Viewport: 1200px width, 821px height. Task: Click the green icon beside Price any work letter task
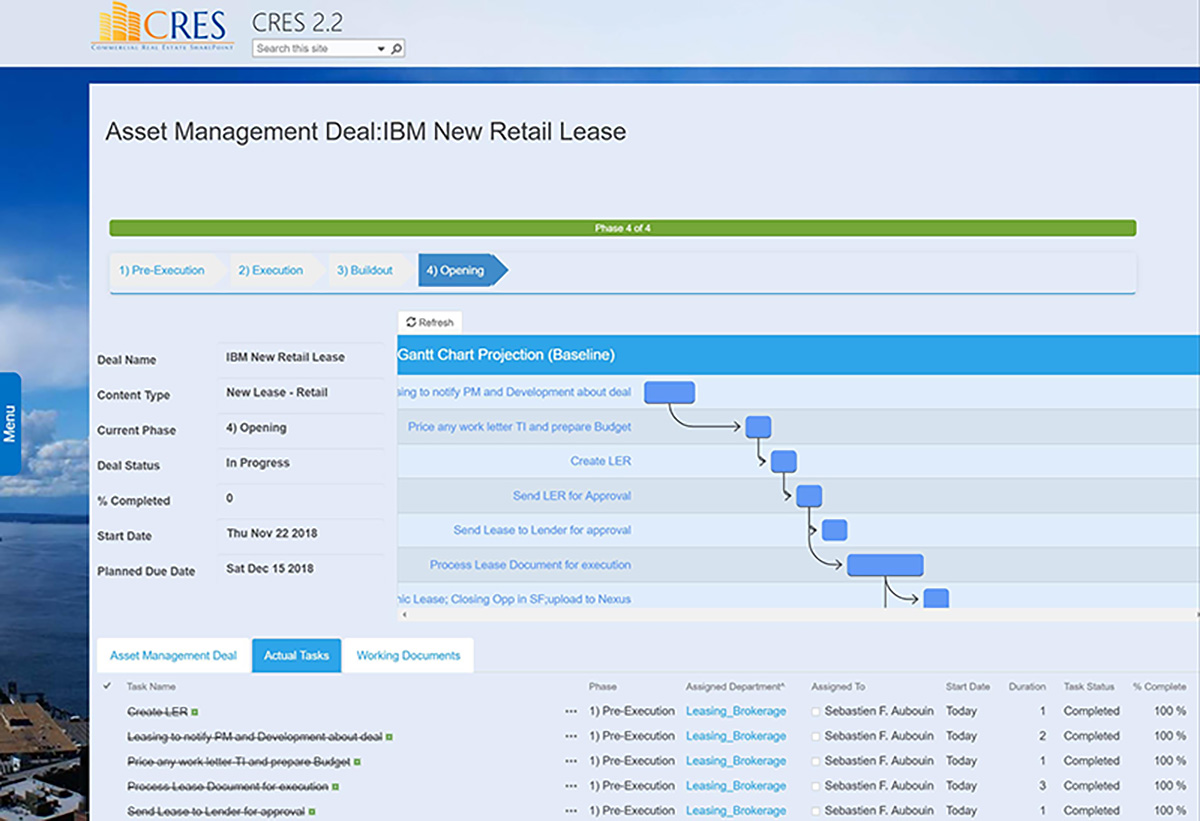pos(357,762)
